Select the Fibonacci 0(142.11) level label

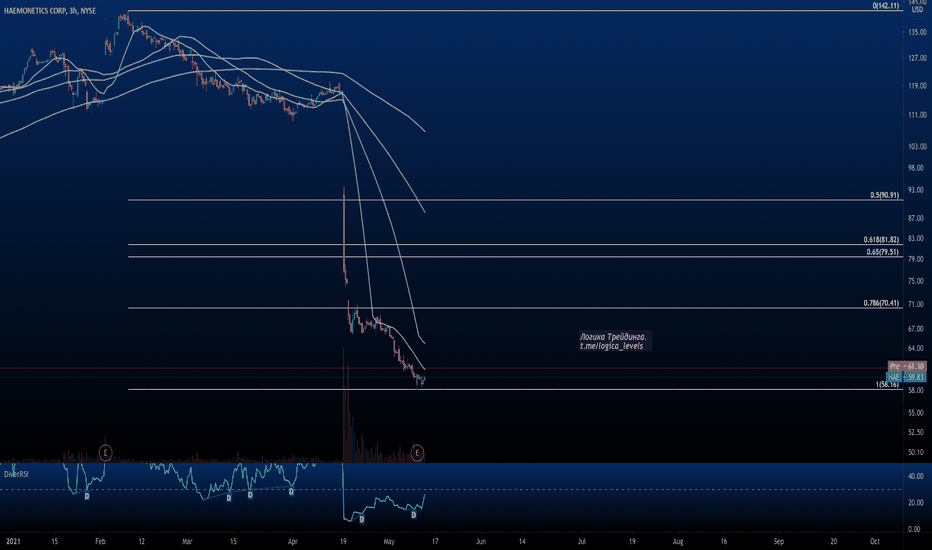click(886, 6)
